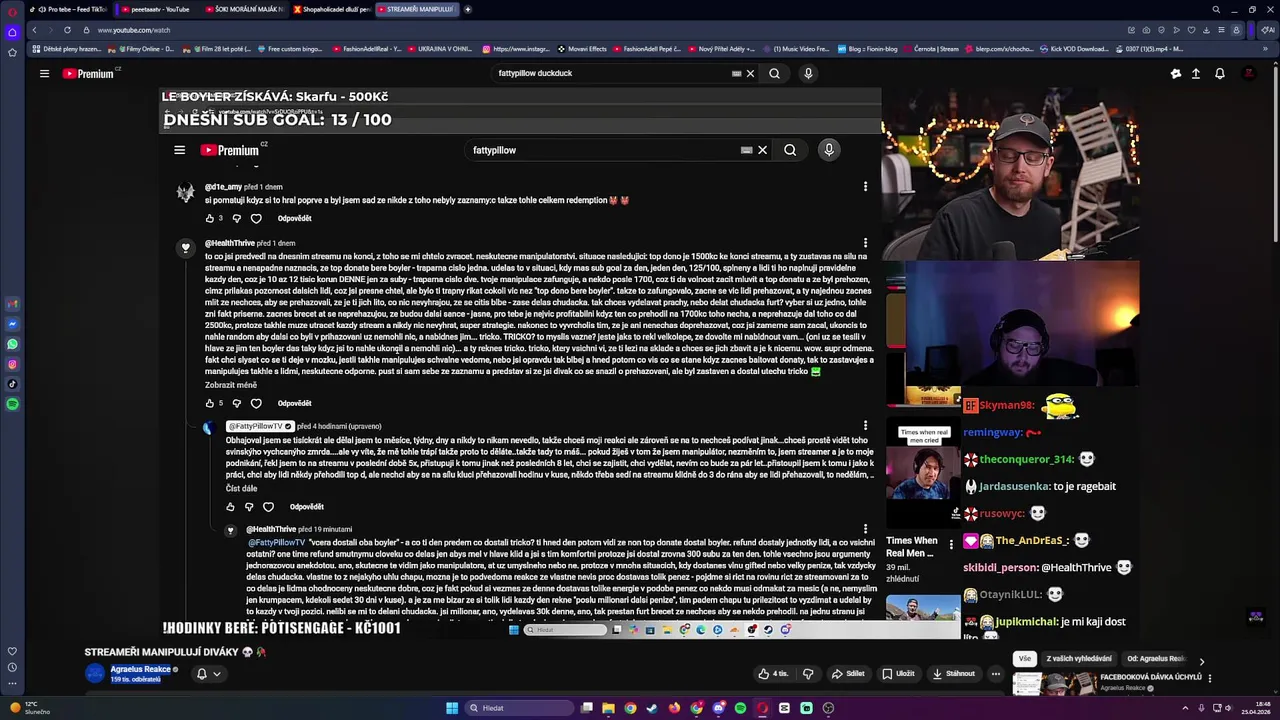Viewport: 1280px width, 720px height.
Task: Open 'UKRAJINA V OHNI...' bookmark
Action: [x=440, y=49]
